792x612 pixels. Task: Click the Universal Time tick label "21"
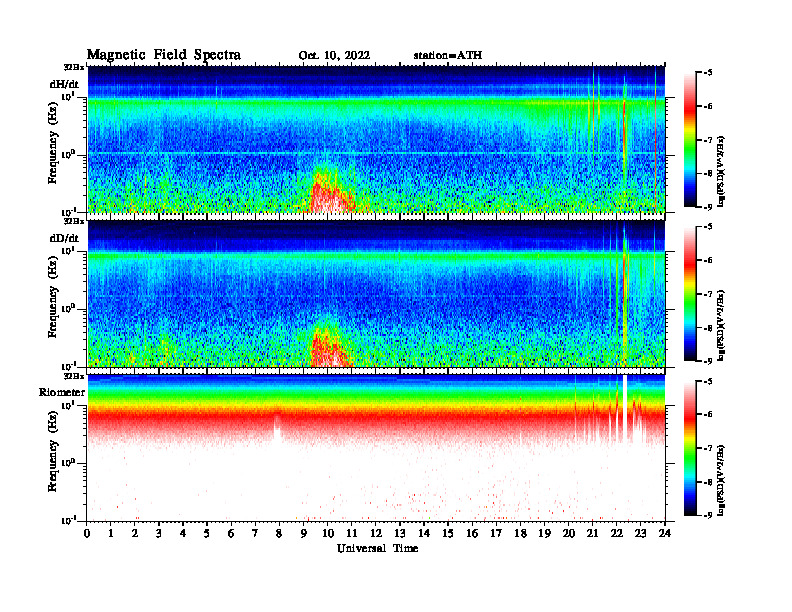592,533
